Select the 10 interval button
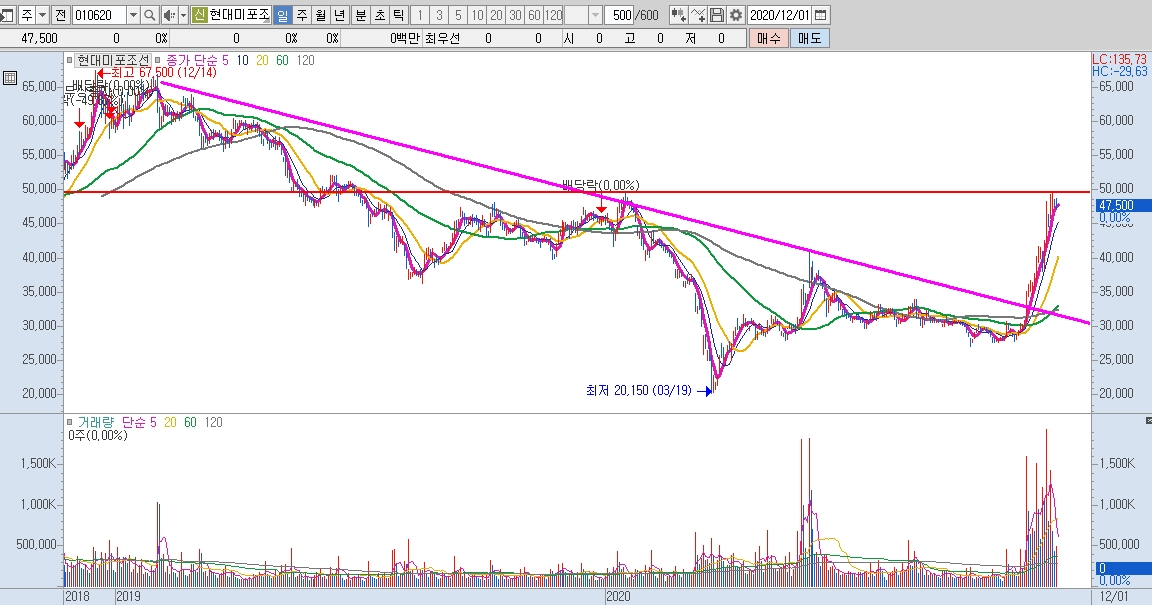1152x605 pixels. [x=477, y=15]
